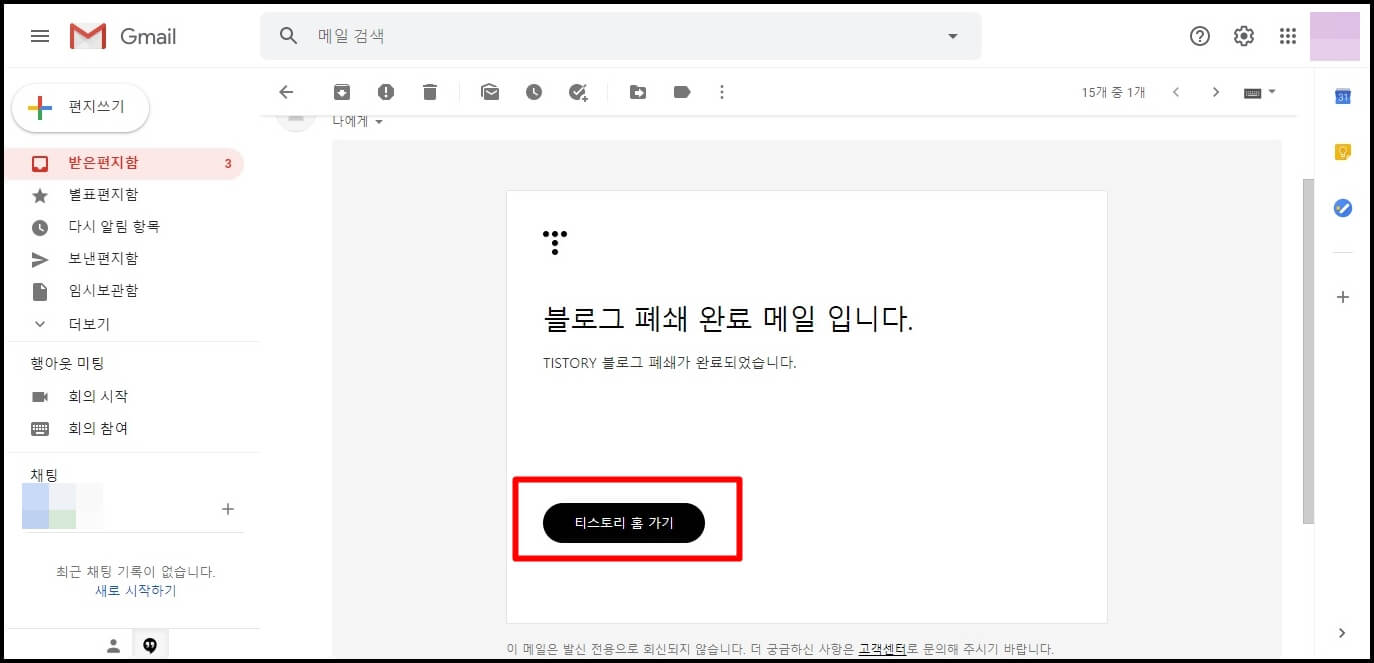1374x663 pixels.
Task: Open the labels icon
Action: [682, 92]
